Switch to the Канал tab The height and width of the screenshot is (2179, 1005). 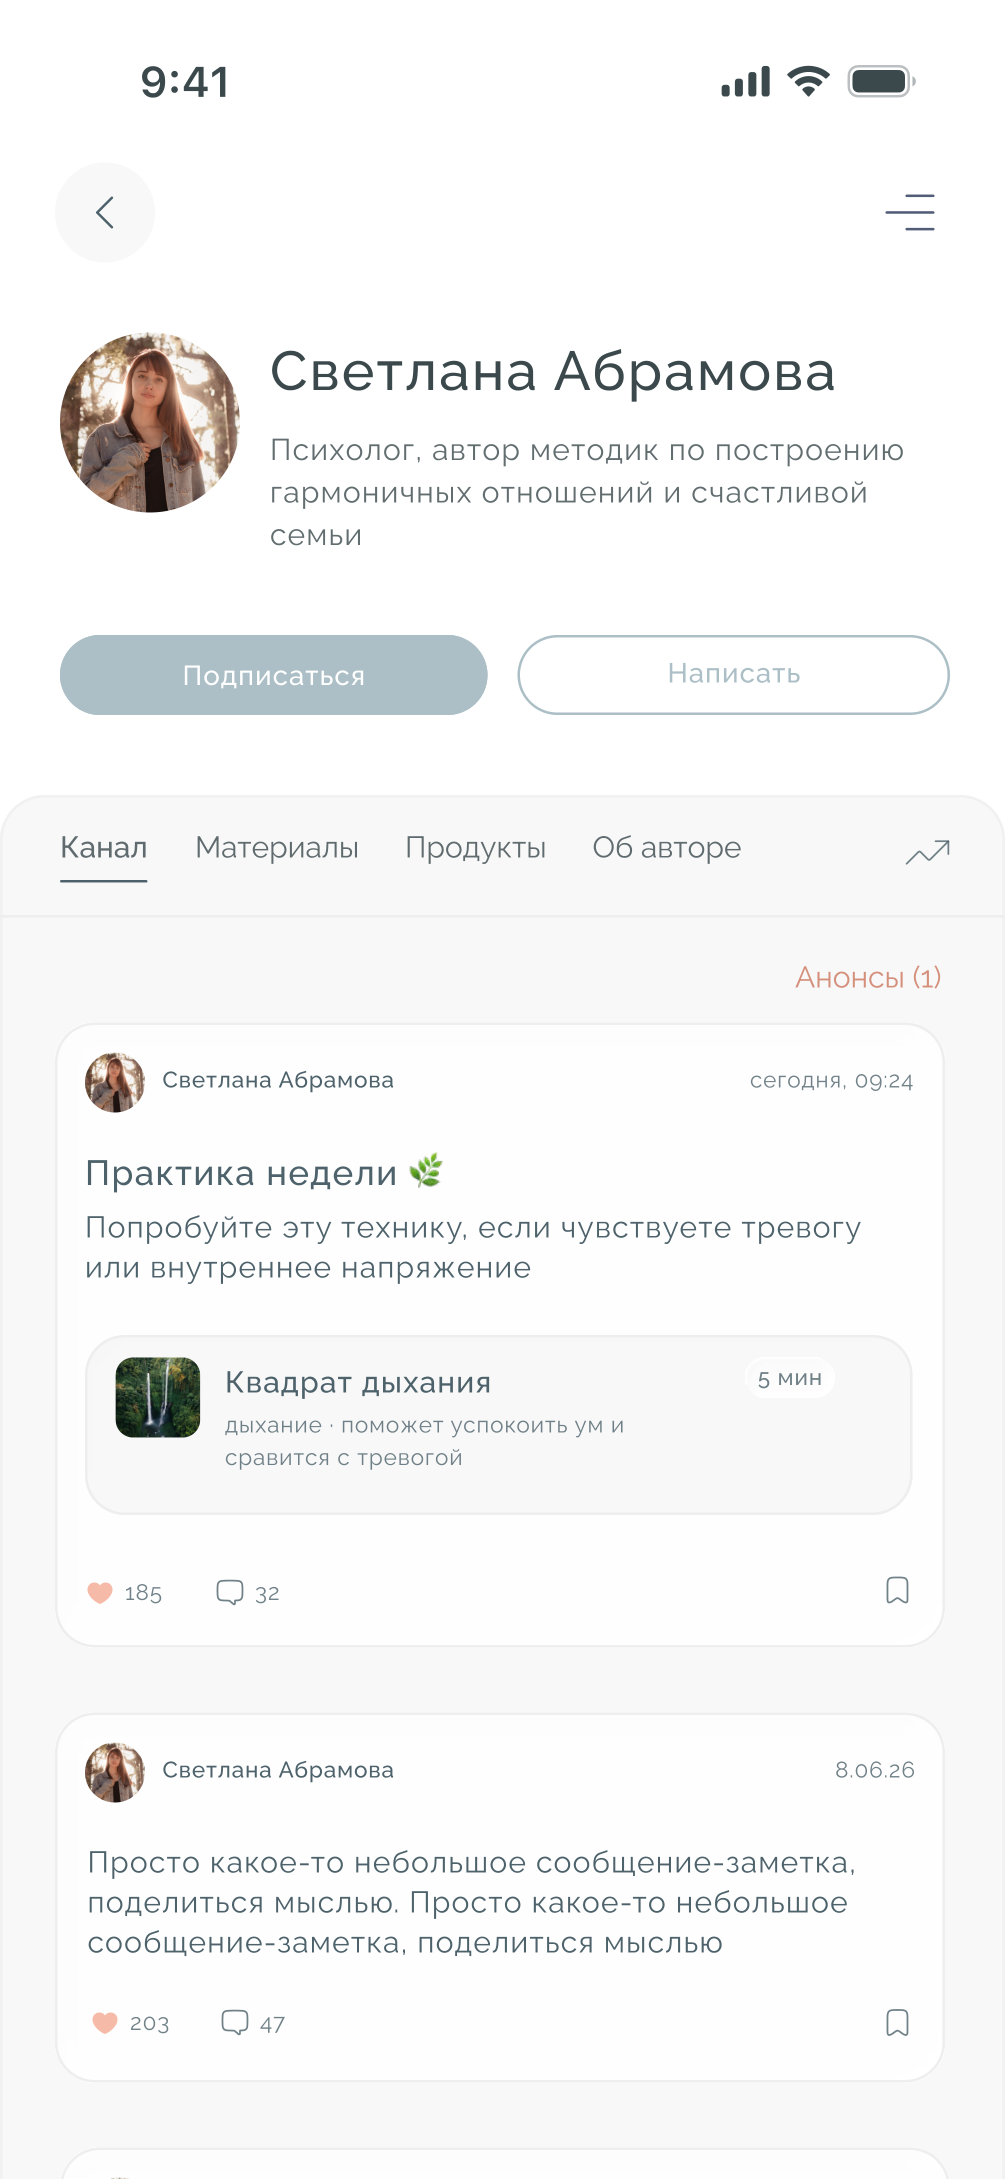[x=104, y=848]
